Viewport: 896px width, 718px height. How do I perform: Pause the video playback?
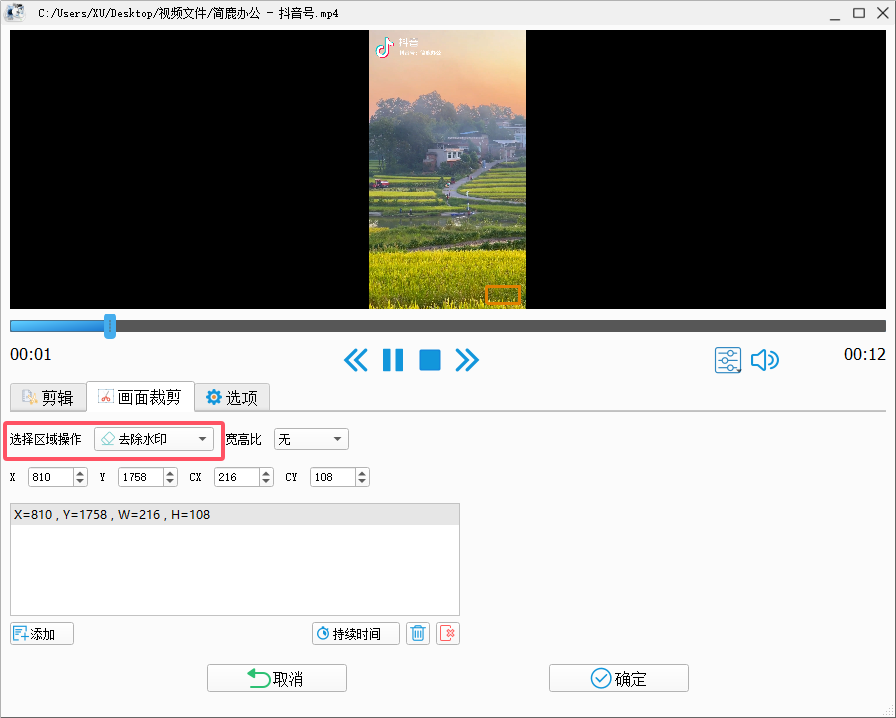coord(393,360)
